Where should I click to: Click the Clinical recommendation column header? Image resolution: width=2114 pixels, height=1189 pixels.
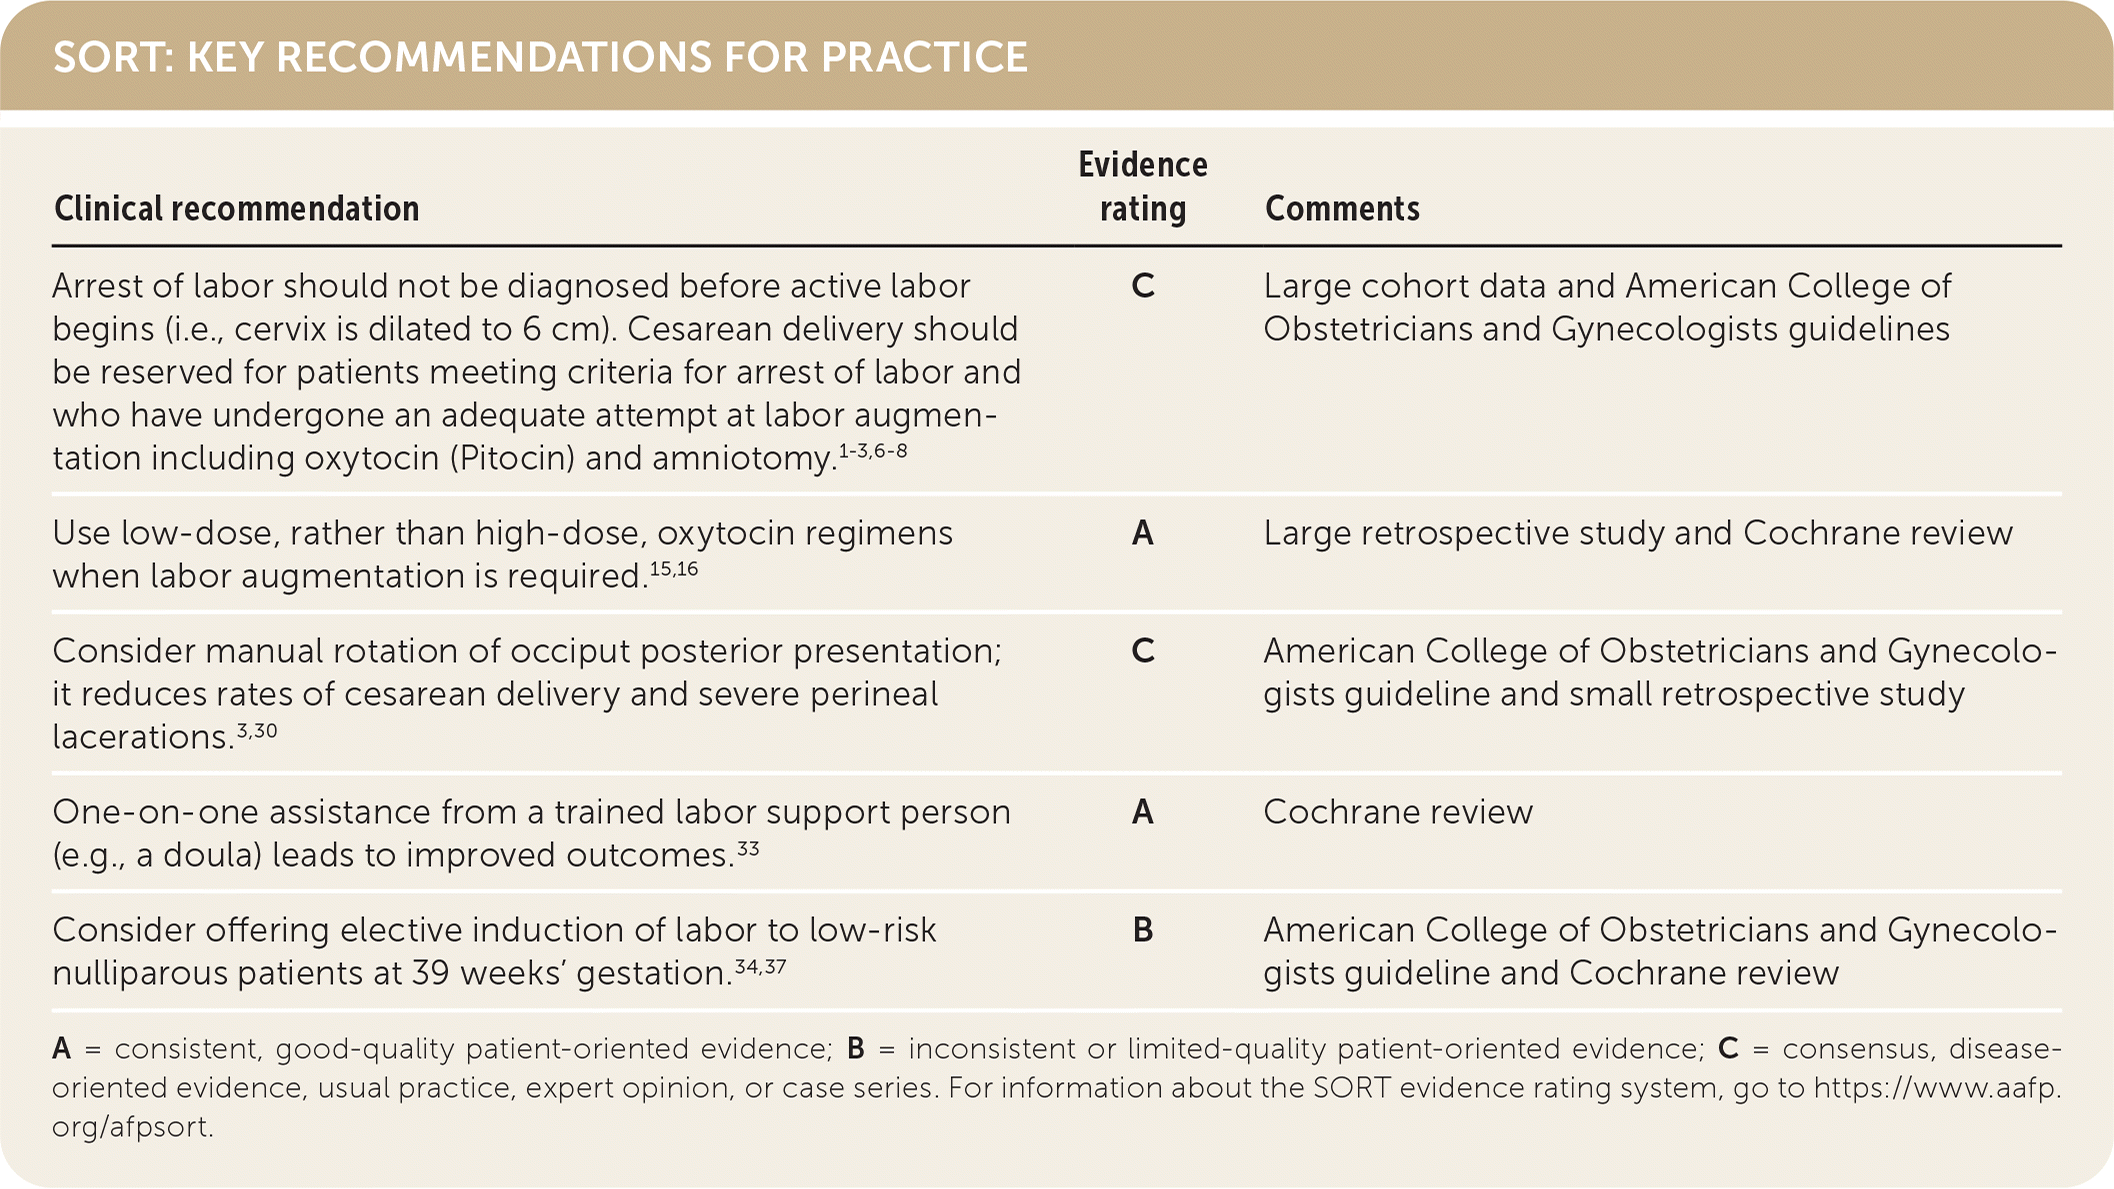coord(237,209)
